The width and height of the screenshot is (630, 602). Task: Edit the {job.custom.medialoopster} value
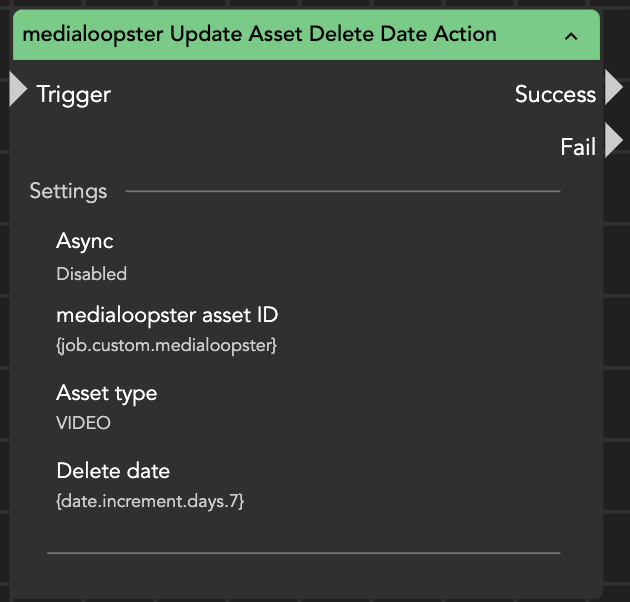pyautogui.click(x=166, y=346)
